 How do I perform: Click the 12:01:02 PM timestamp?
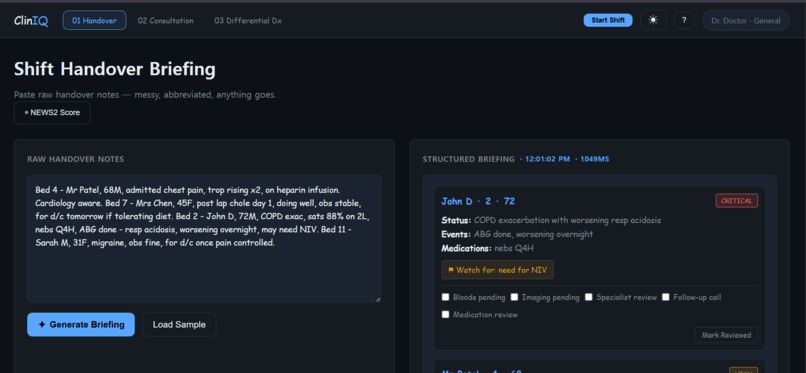[547, 159]
